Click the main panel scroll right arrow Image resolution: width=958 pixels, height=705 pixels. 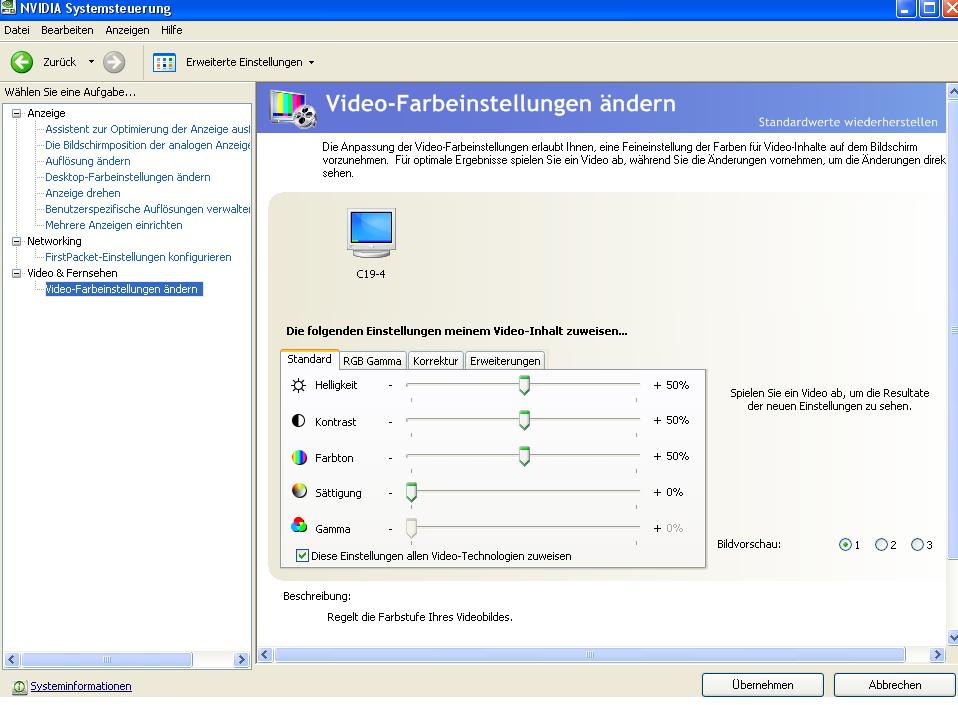937,655
